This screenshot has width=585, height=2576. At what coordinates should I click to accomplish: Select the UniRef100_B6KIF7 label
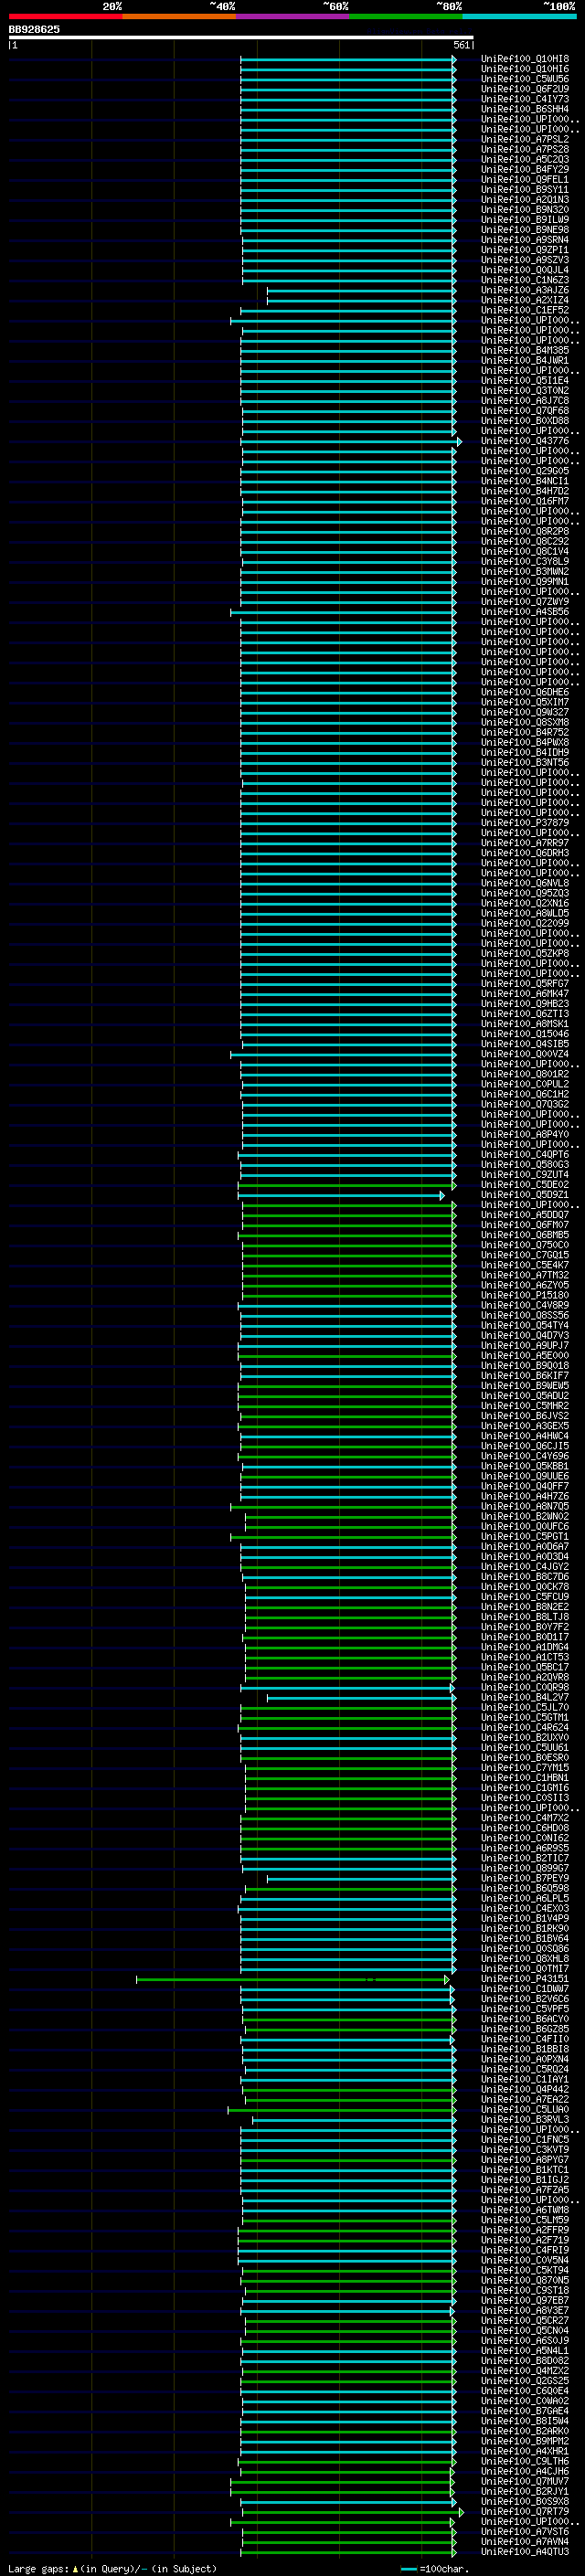[x=525, y=1375]
